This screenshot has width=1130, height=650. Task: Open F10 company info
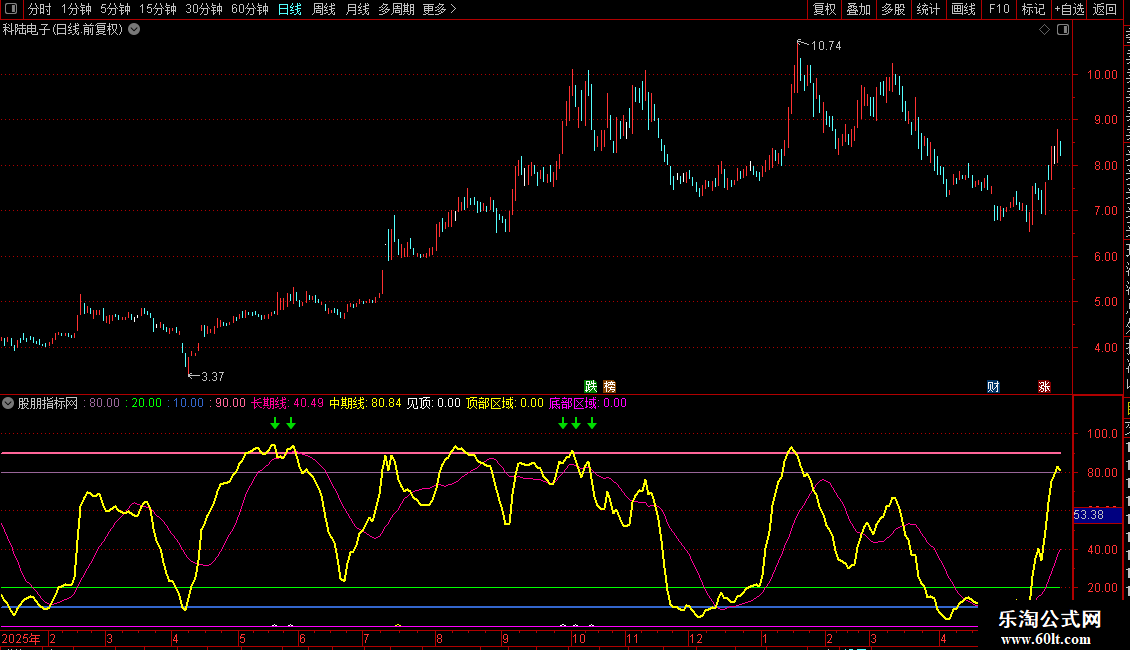coord(999,9)
